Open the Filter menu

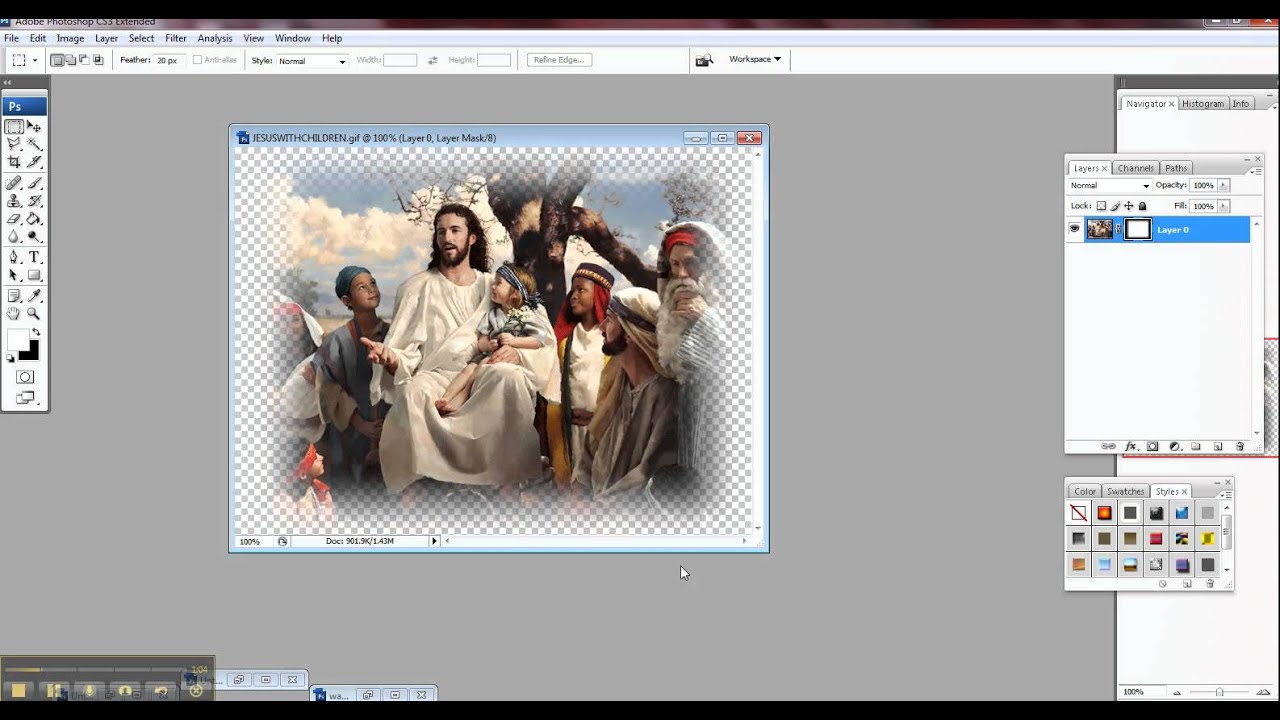coord(176,38)
